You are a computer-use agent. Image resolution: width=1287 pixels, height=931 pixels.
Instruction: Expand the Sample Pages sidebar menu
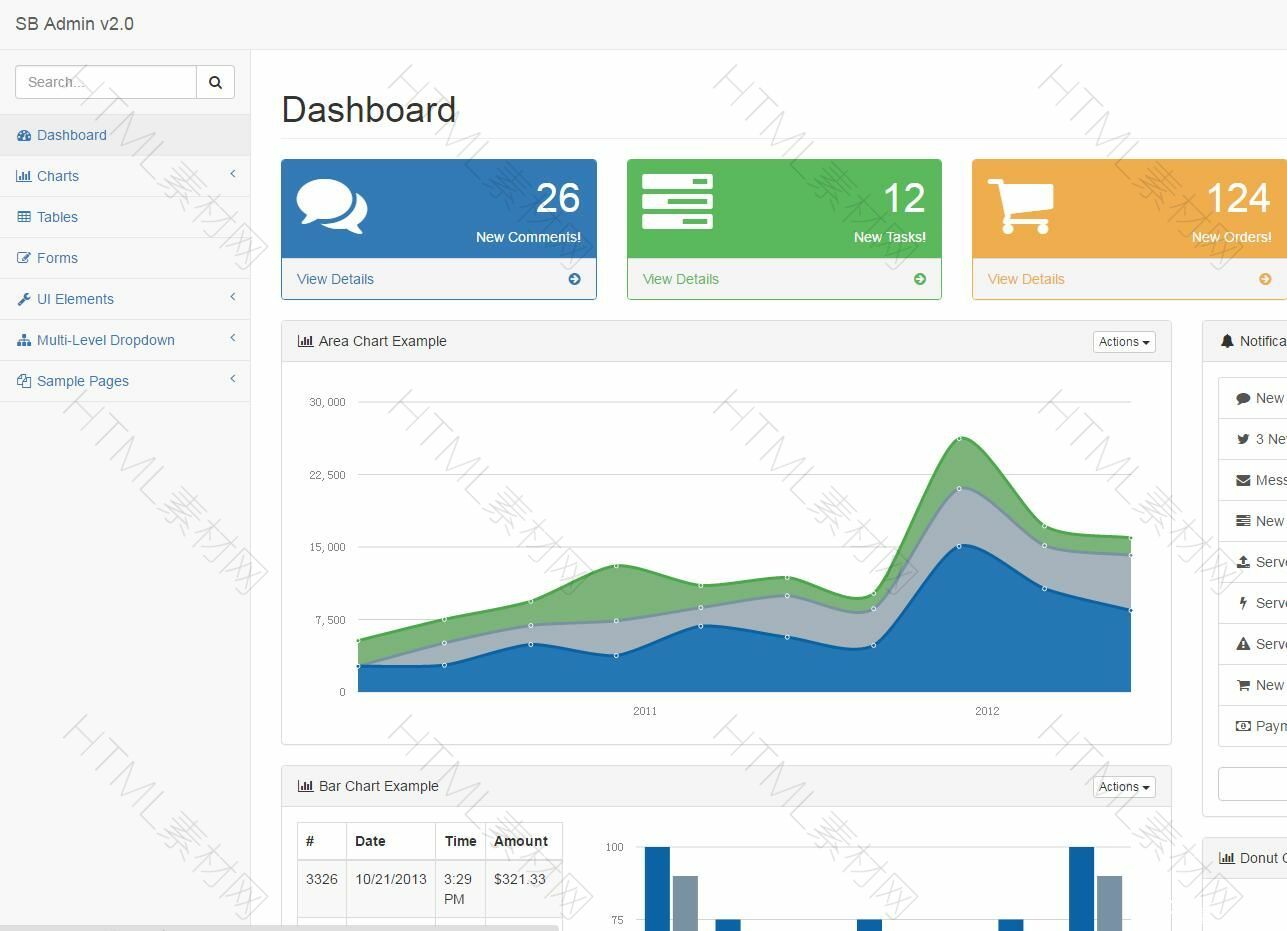tap(82, 381)
